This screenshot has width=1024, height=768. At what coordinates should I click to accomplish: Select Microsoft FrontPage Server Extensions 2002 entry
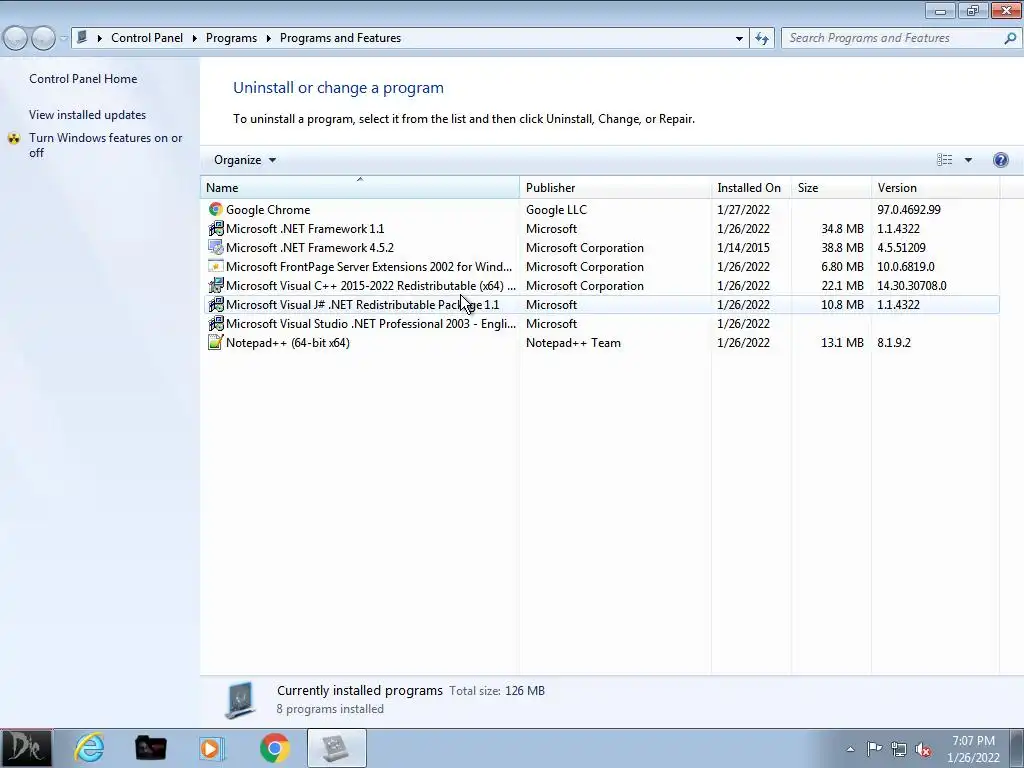point(369,266)
